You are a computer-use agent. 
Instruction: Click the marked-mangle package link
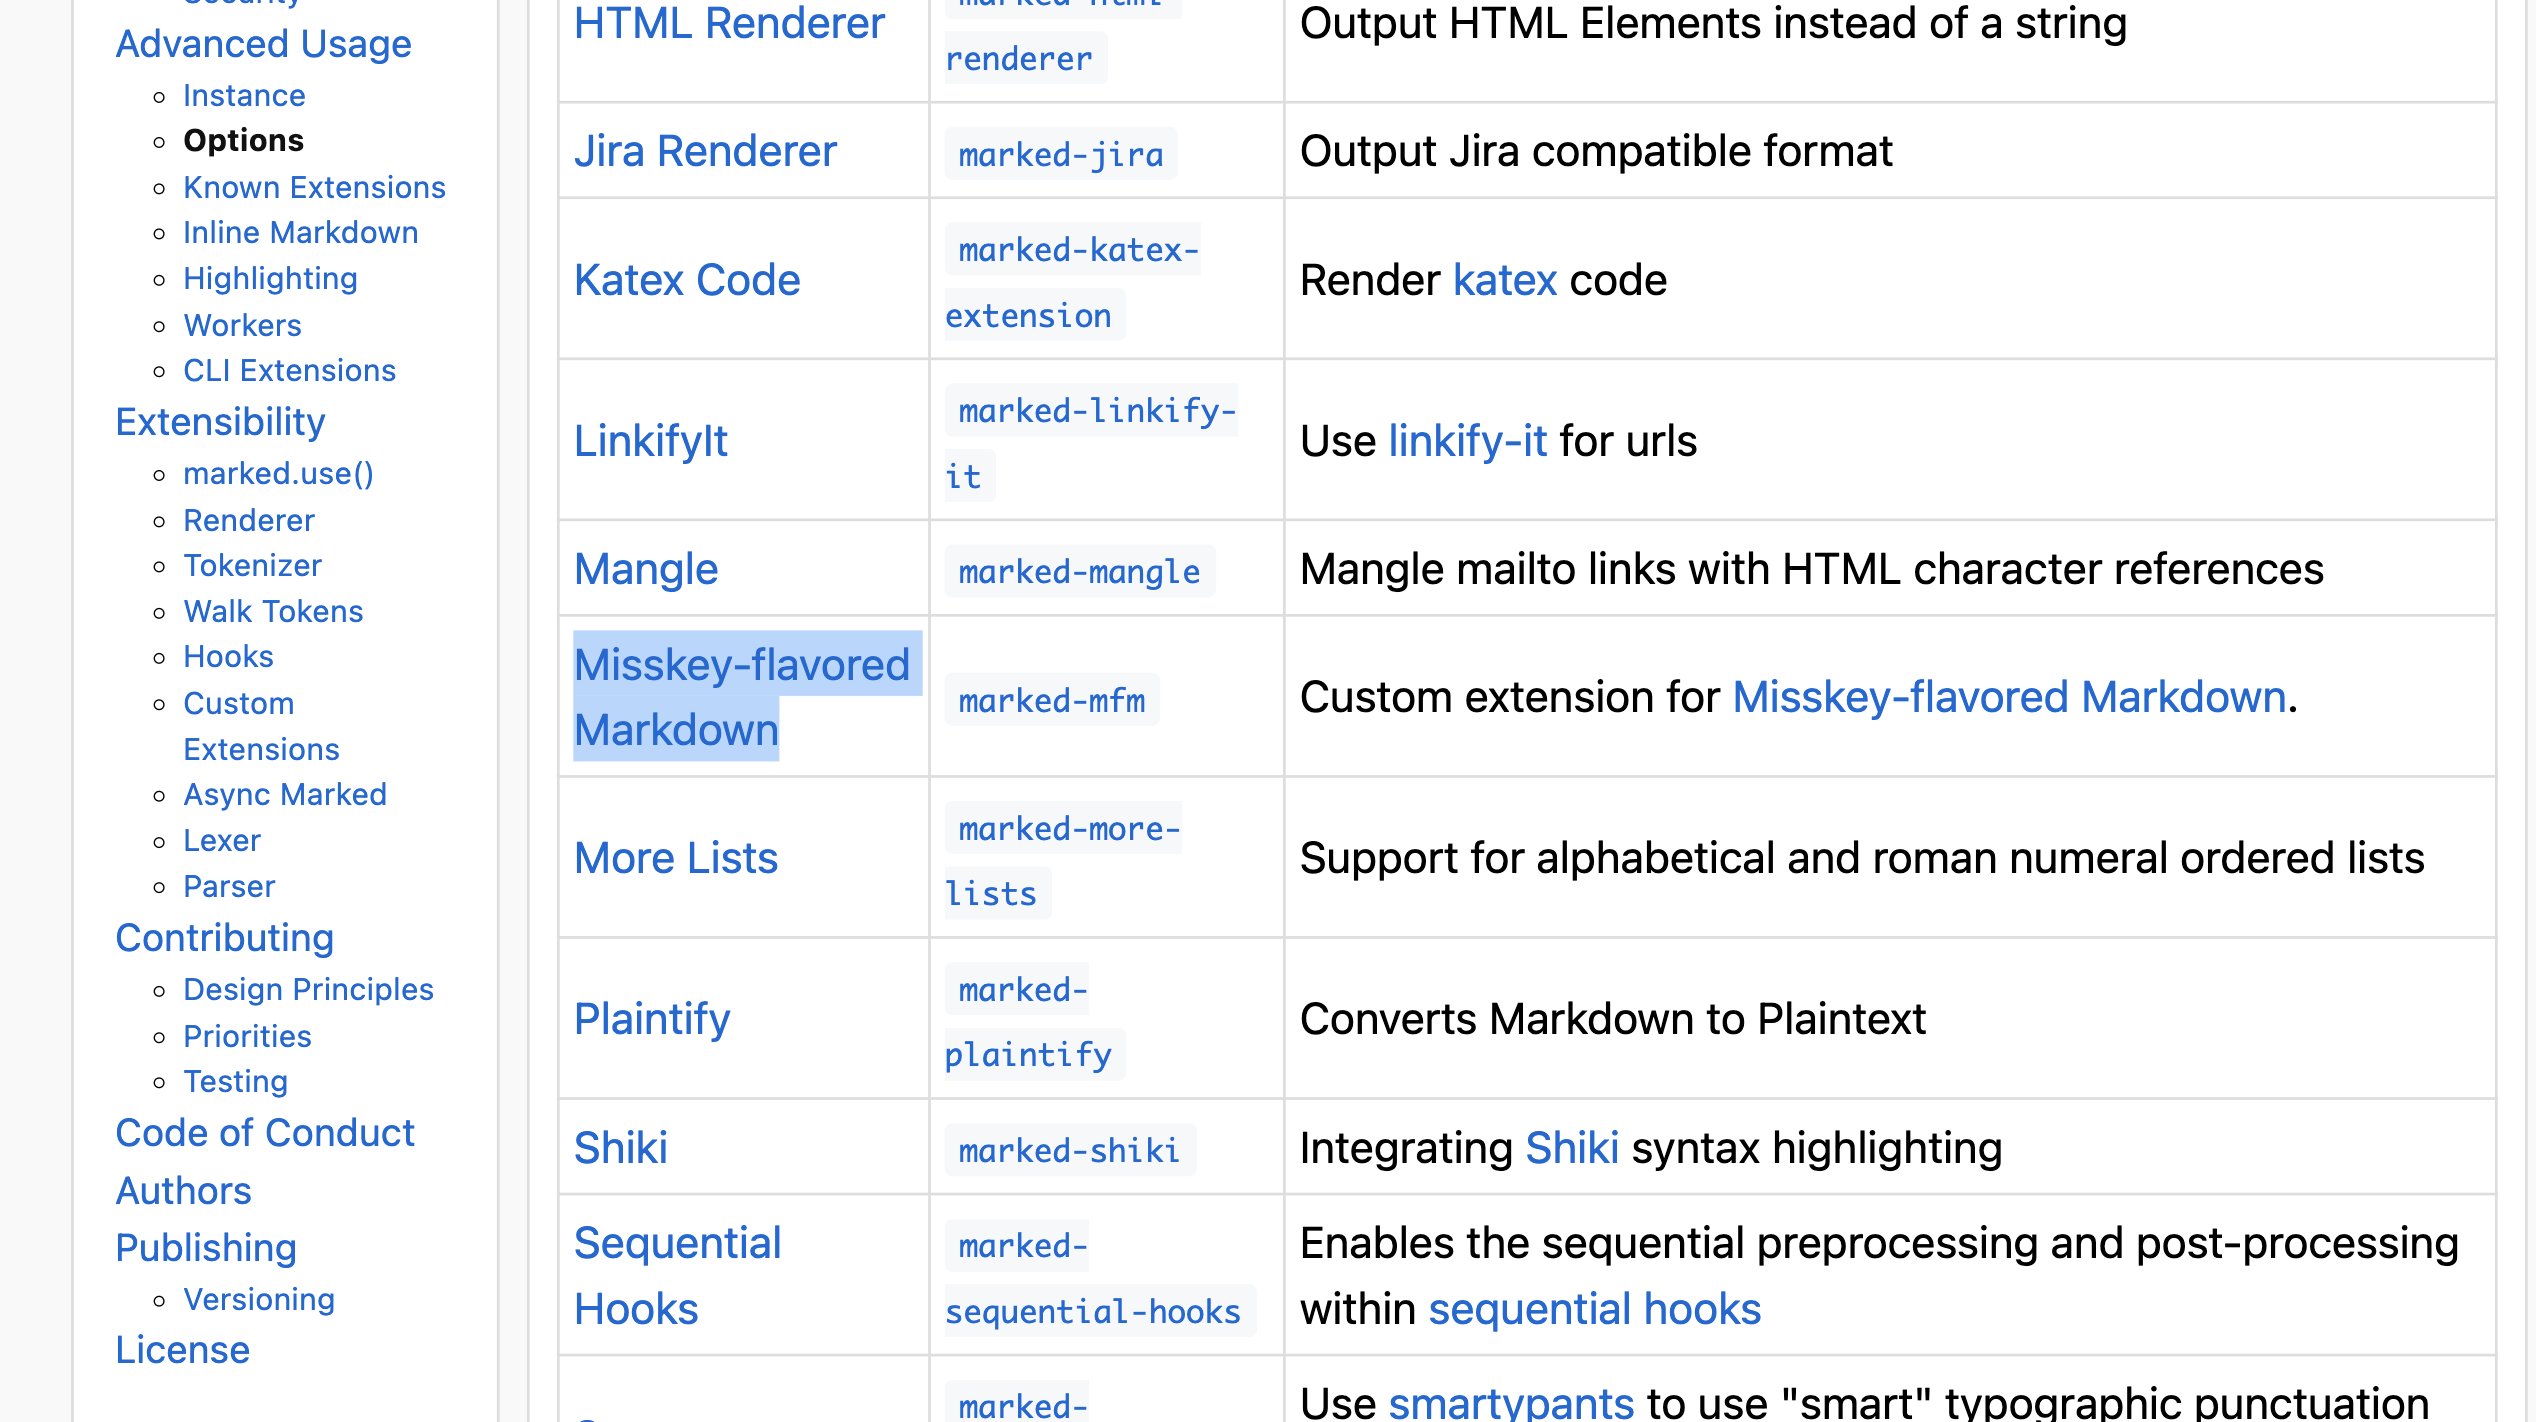point(1079,572)
